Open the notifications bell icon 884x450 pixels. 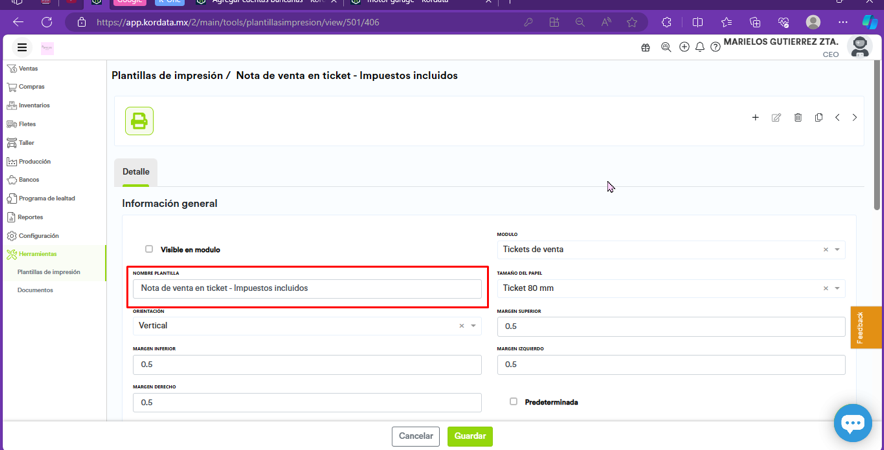click(x=700, y=47)
